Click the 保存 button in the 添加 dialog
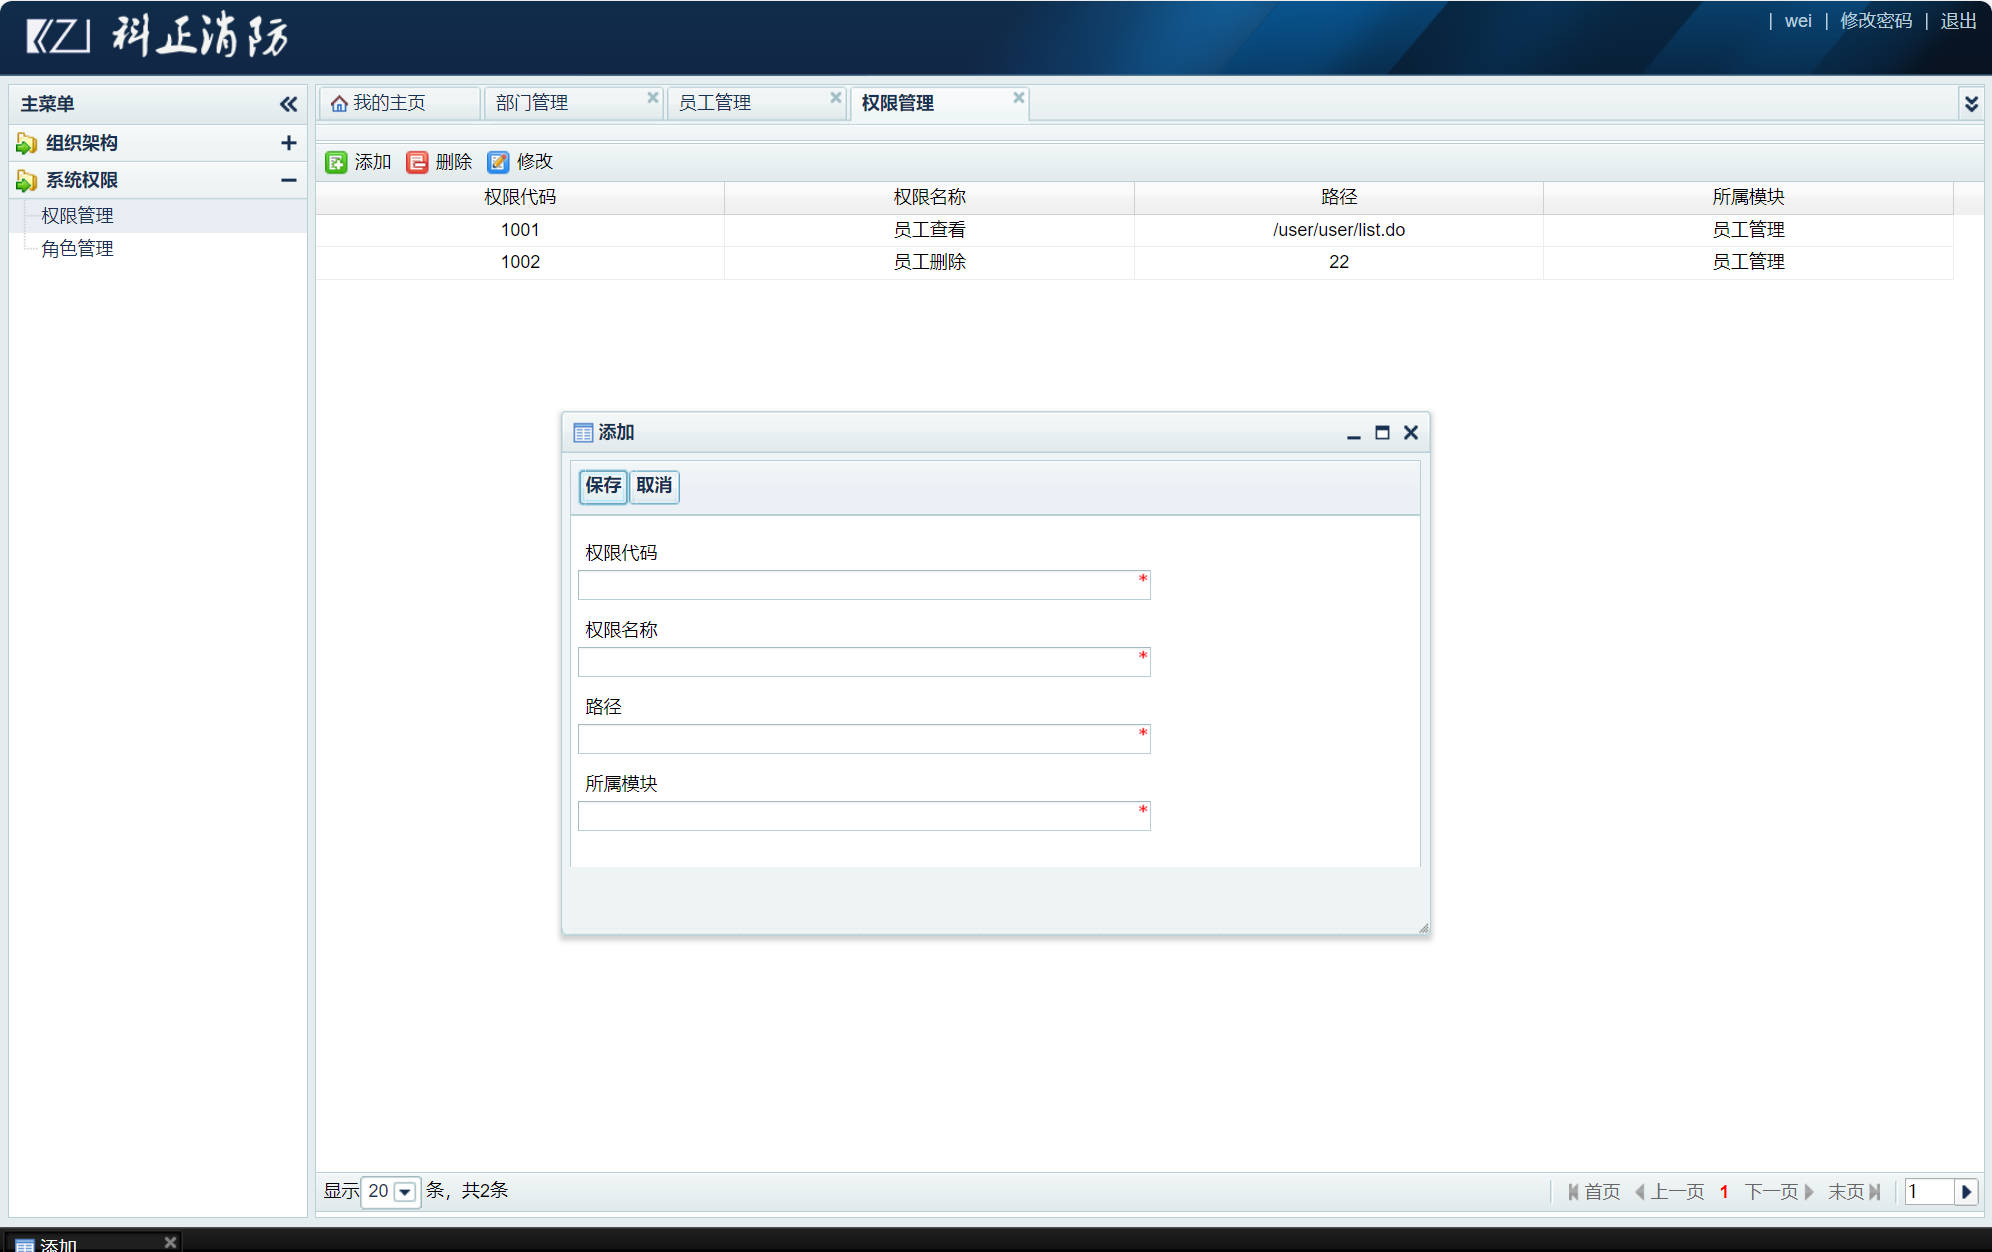 [602, 487]
